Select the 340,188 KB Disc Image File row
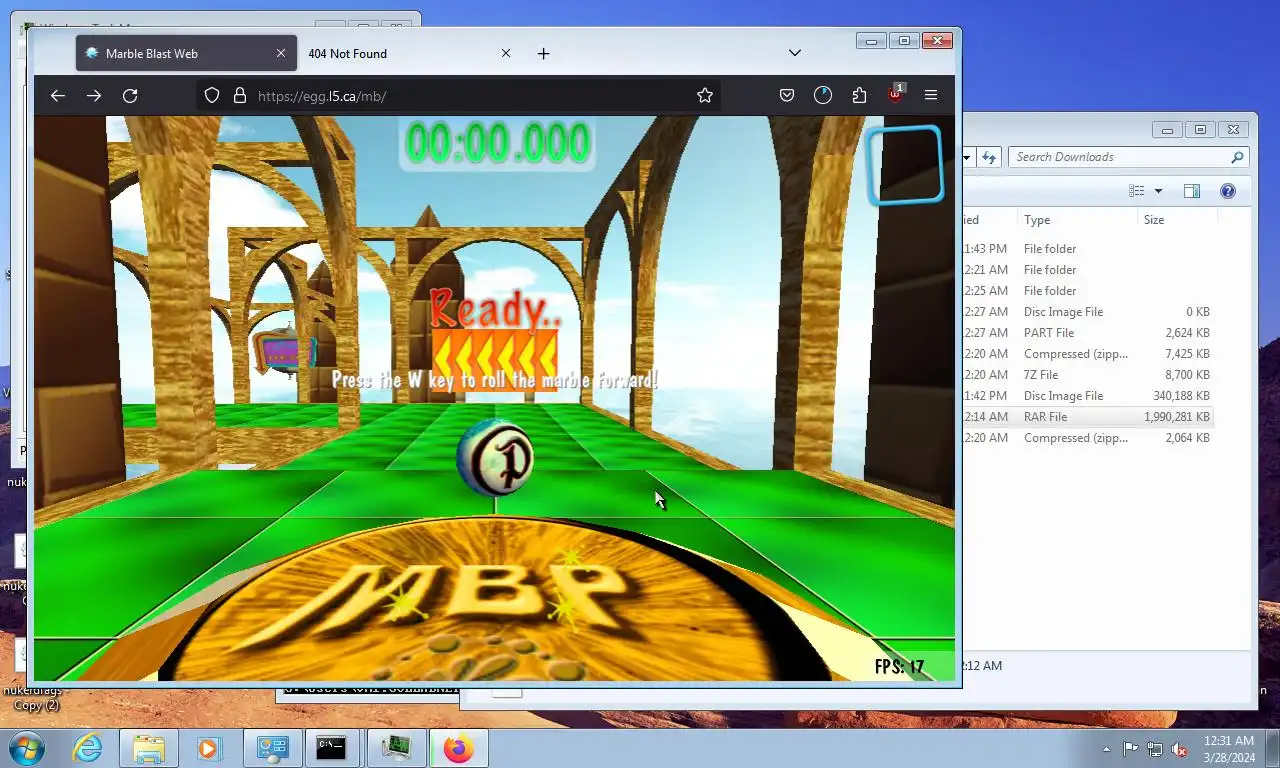Viewport: 1280px width, 768px height. (x=1088, y=396)
